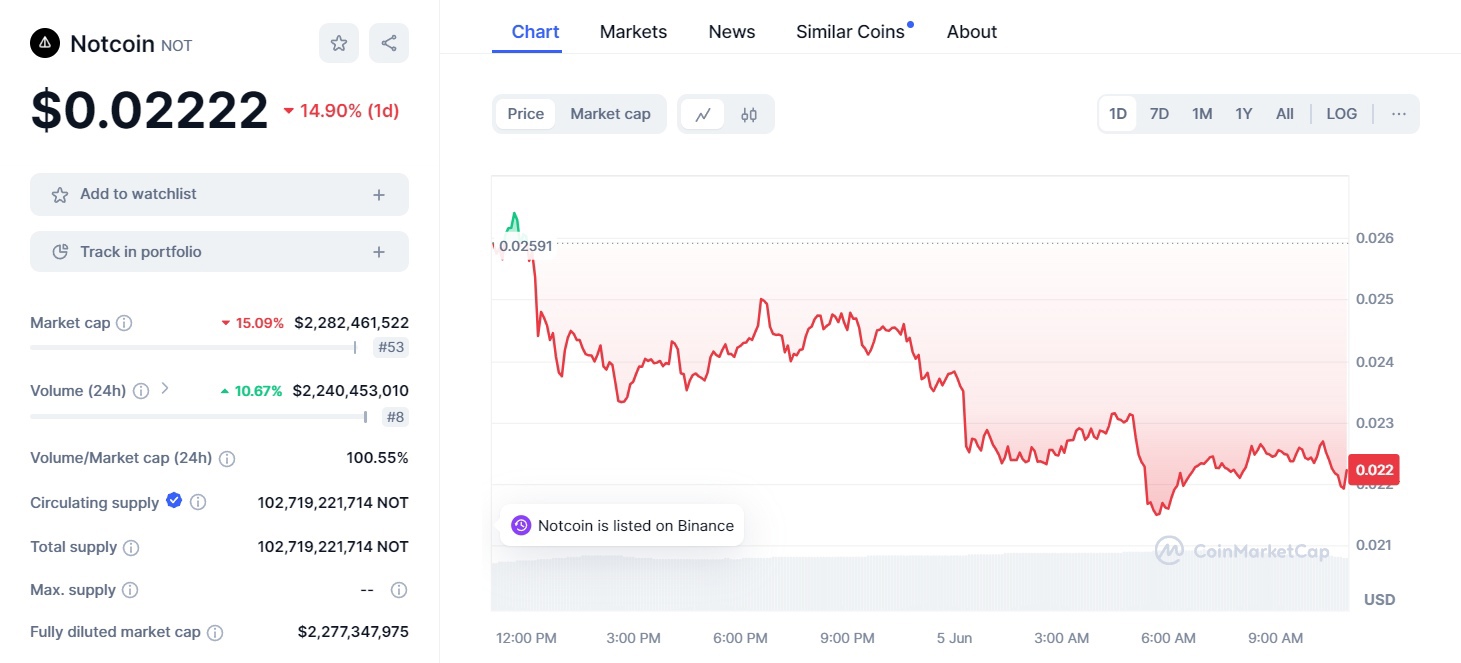Switch to candlestick chart view

749,114
